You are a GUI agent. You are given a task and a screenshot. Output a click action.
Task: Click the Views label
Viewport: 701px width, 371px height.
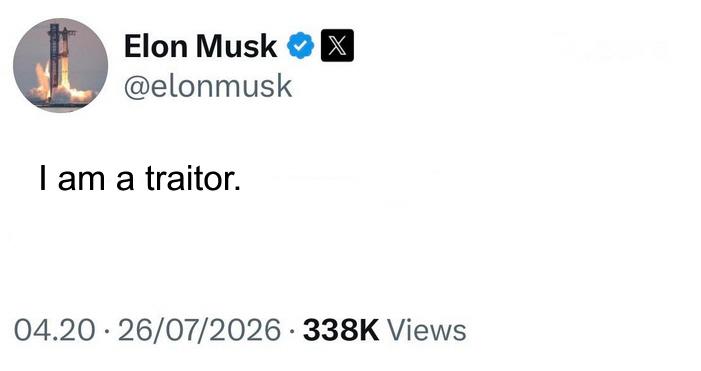[x=427, y=330]
